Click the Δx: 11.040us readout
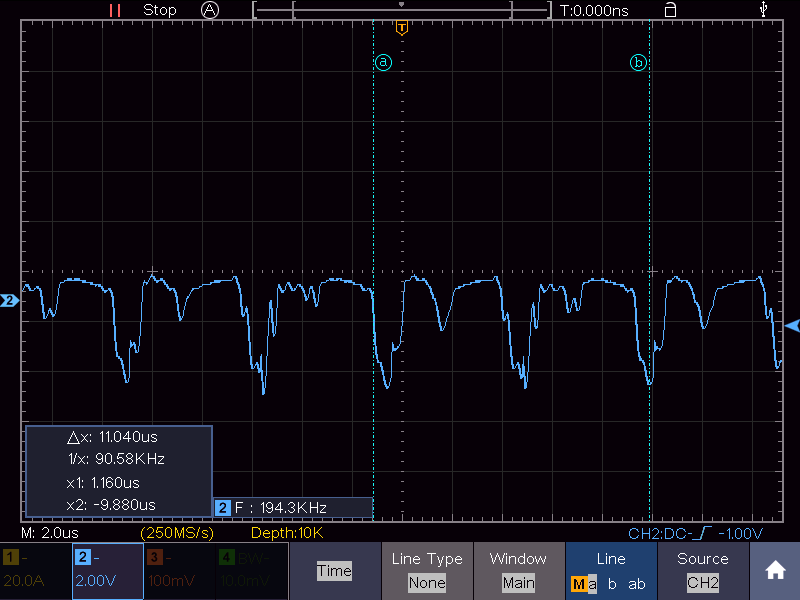 [113, 437]
